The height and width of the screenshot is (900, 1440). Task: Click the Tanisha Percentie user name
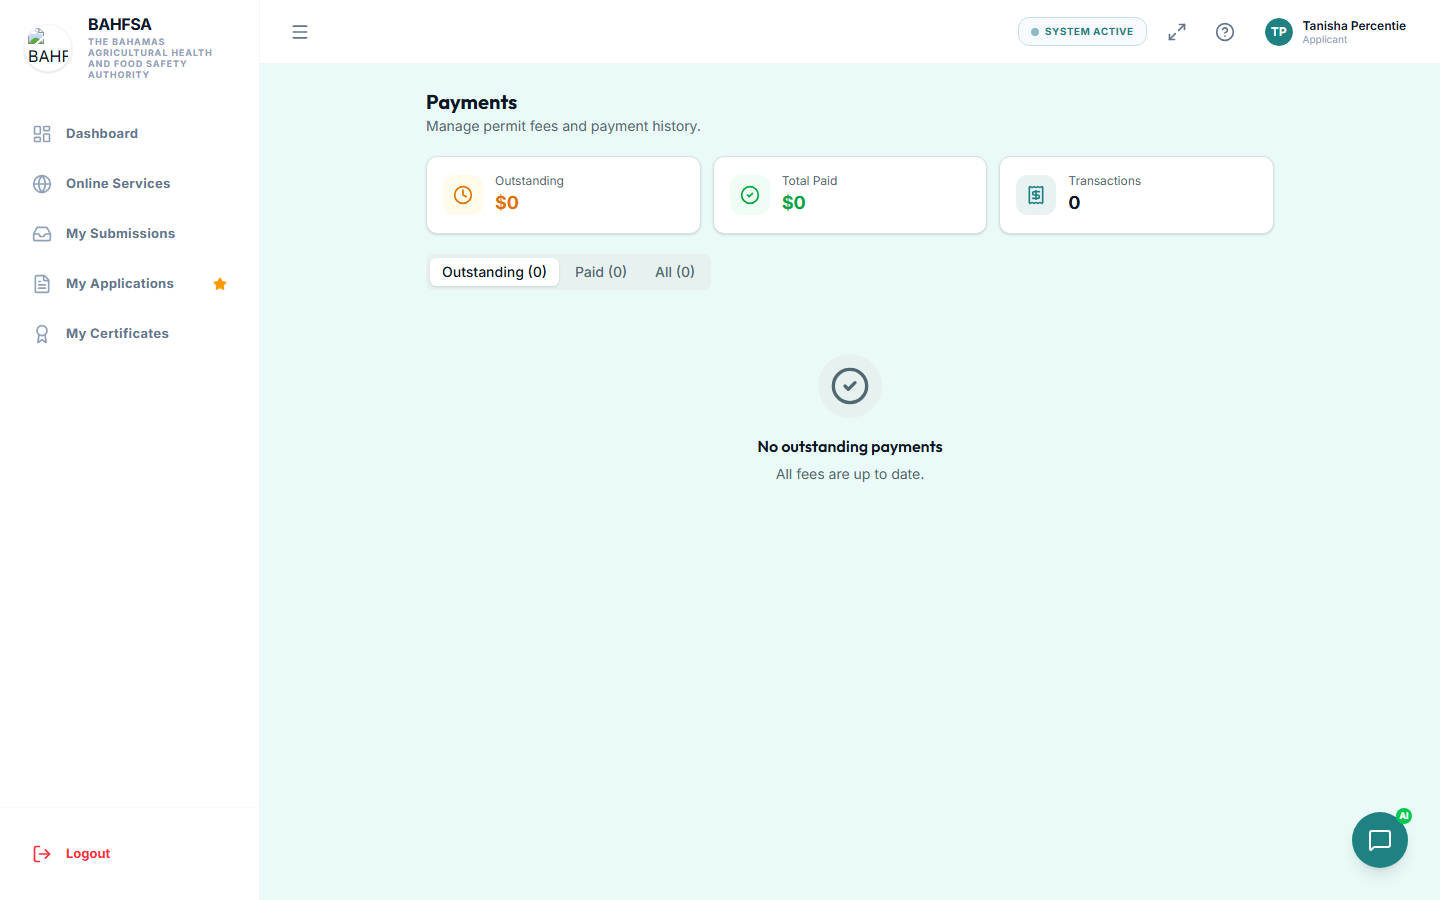pos(1354,26)
